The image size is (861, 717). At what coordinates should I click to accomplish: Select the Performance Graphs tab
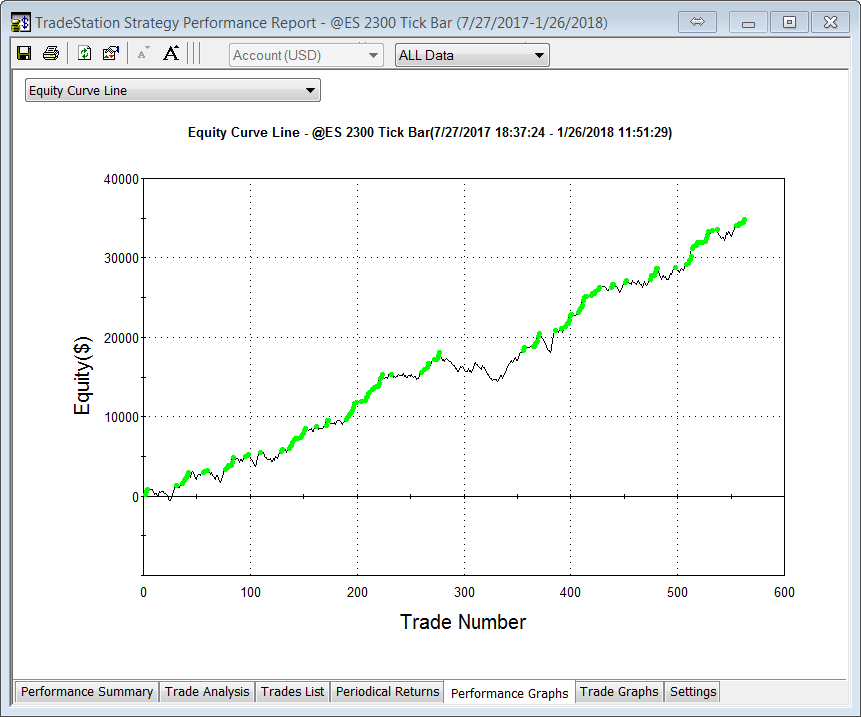(x=509, y=693)
